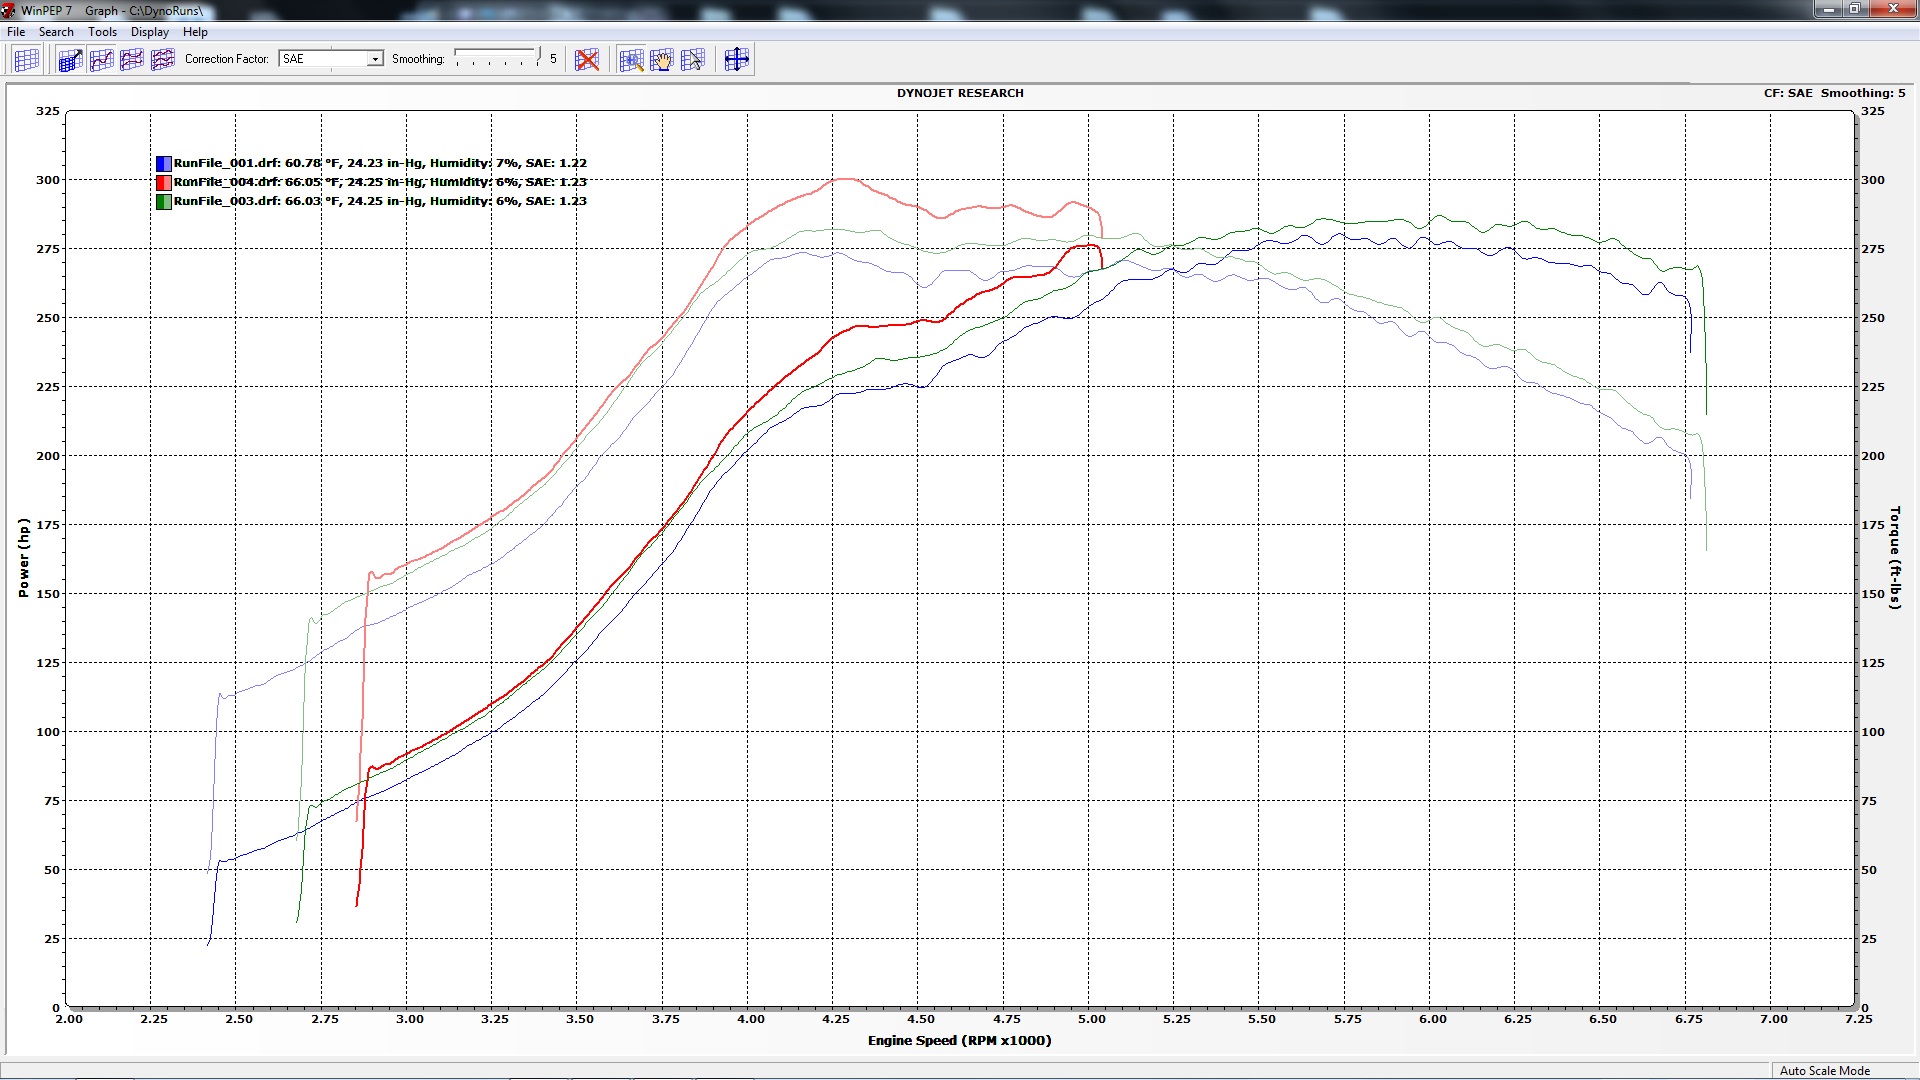1920x1080 pixels.
Task: Select the three-curve graph icon
Action: click(x=163, y=60)
